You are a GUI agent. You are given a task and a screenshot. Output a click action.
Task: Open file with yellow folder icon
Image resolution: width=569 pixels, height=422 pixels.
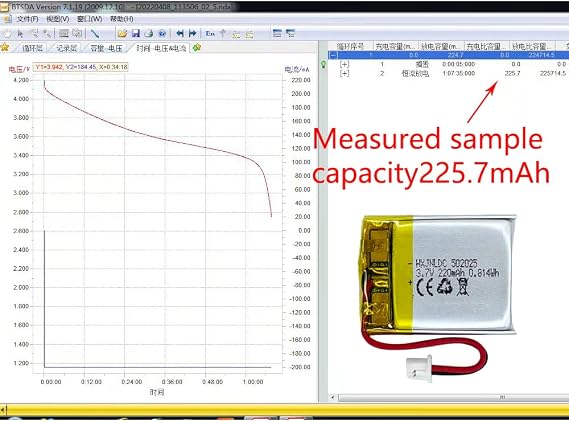tap(122, 33)
